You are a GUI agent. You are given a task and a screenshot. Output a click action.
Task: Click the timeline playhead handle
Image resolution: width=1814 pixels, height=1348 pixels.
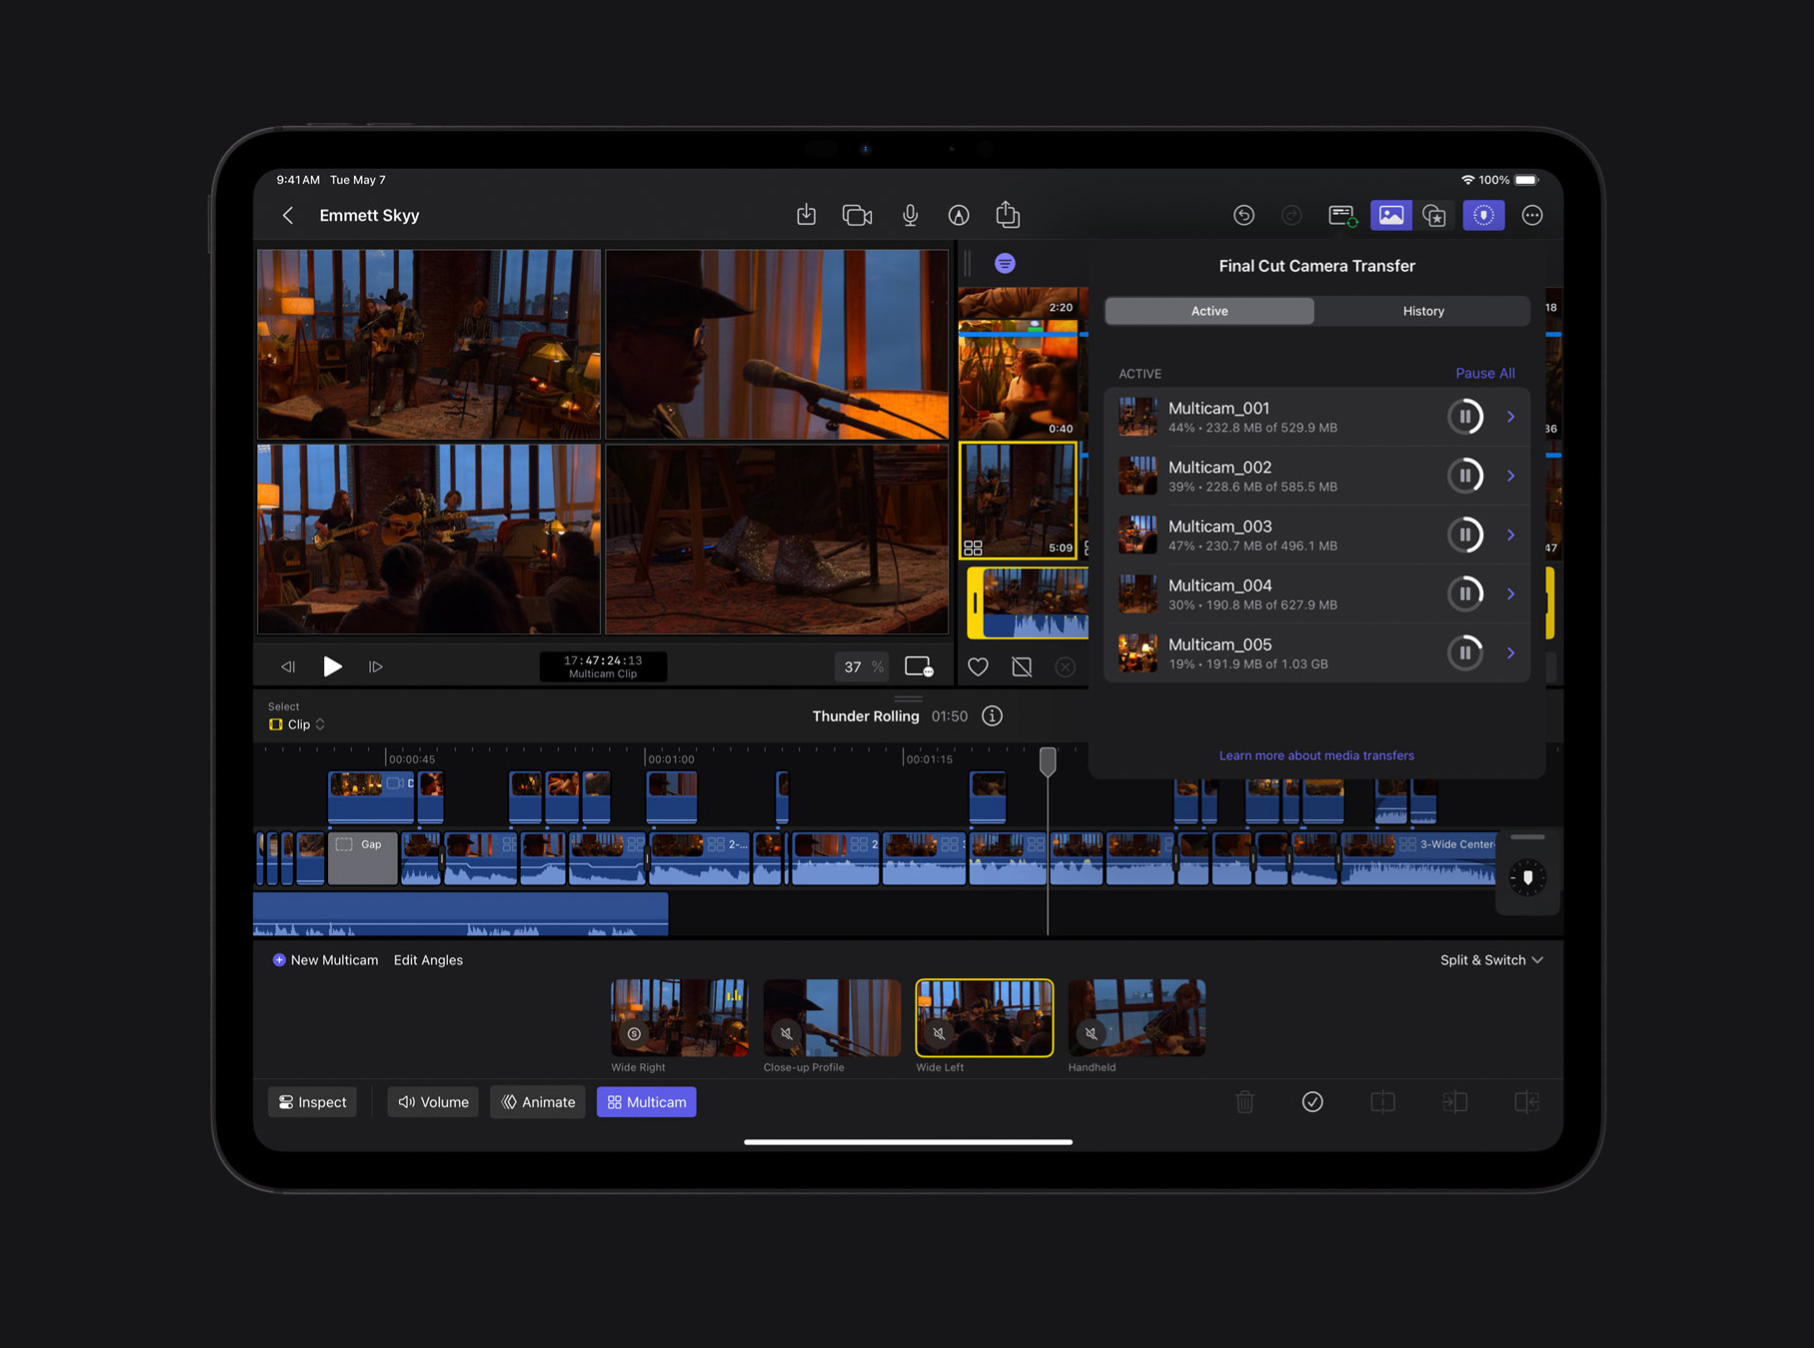click(1047, 762)
